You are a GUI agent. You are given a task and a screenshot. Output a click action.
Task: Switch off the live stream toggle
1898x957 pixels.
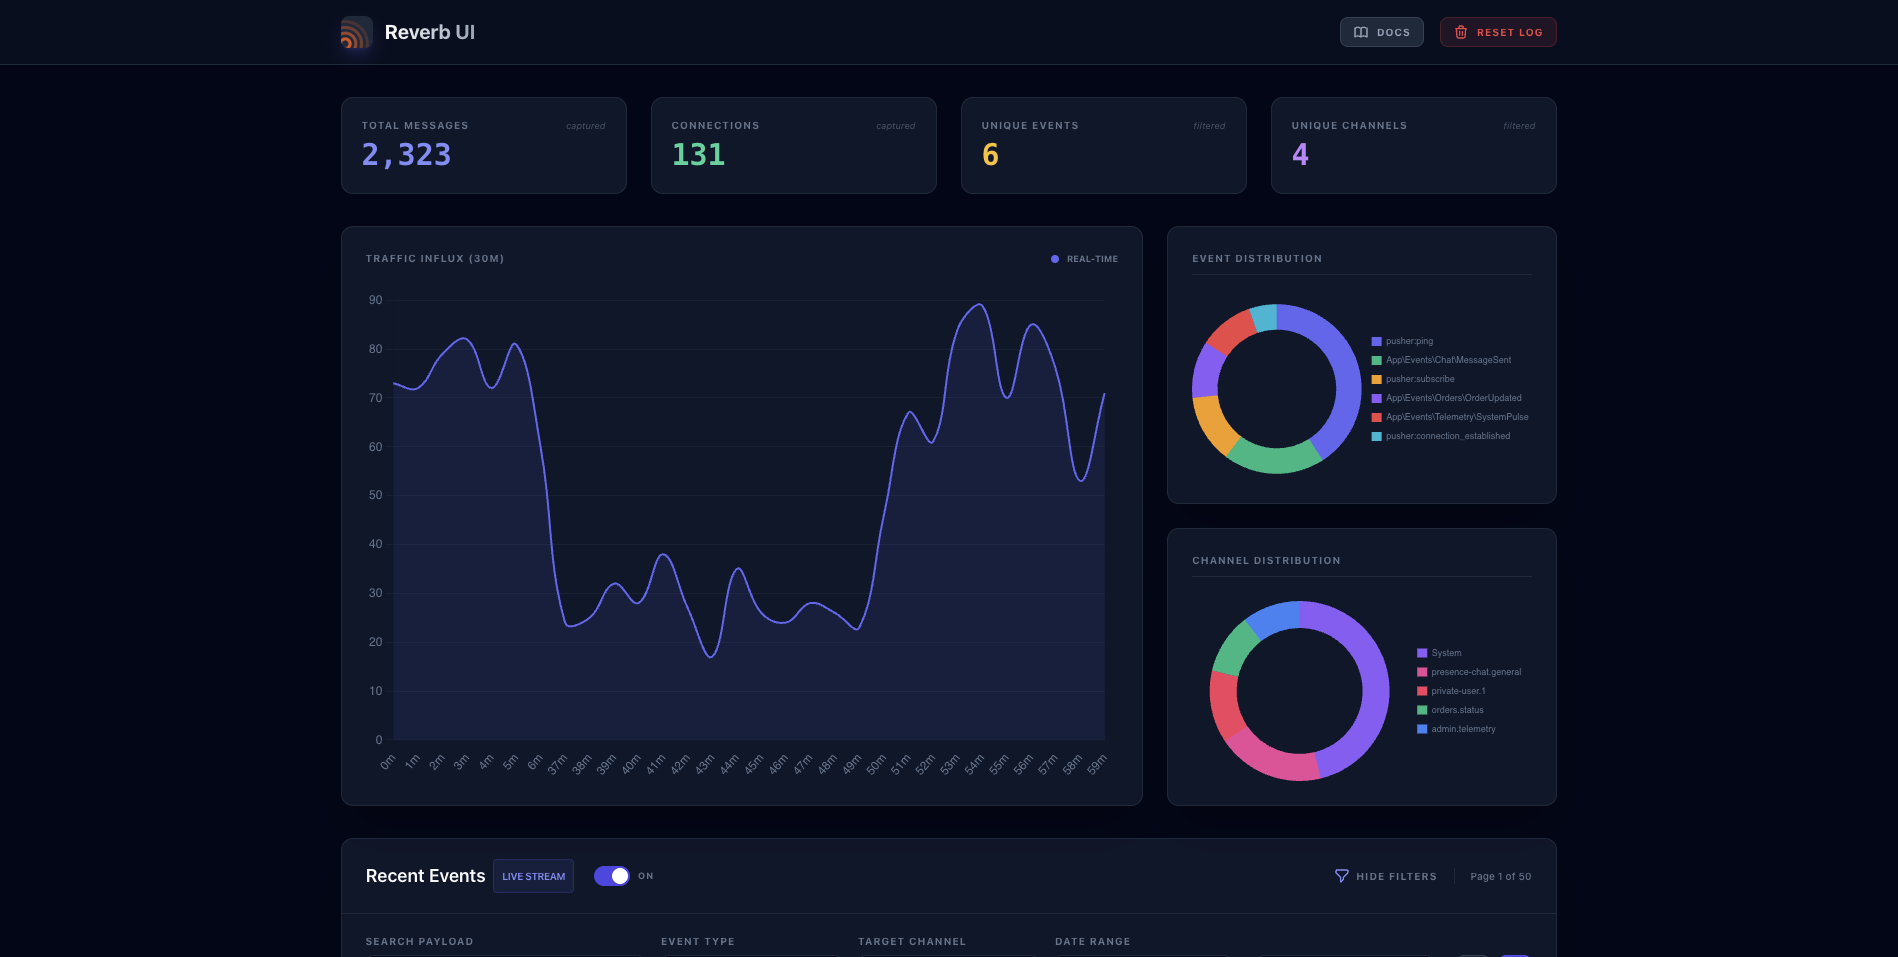tap(610, 876)
